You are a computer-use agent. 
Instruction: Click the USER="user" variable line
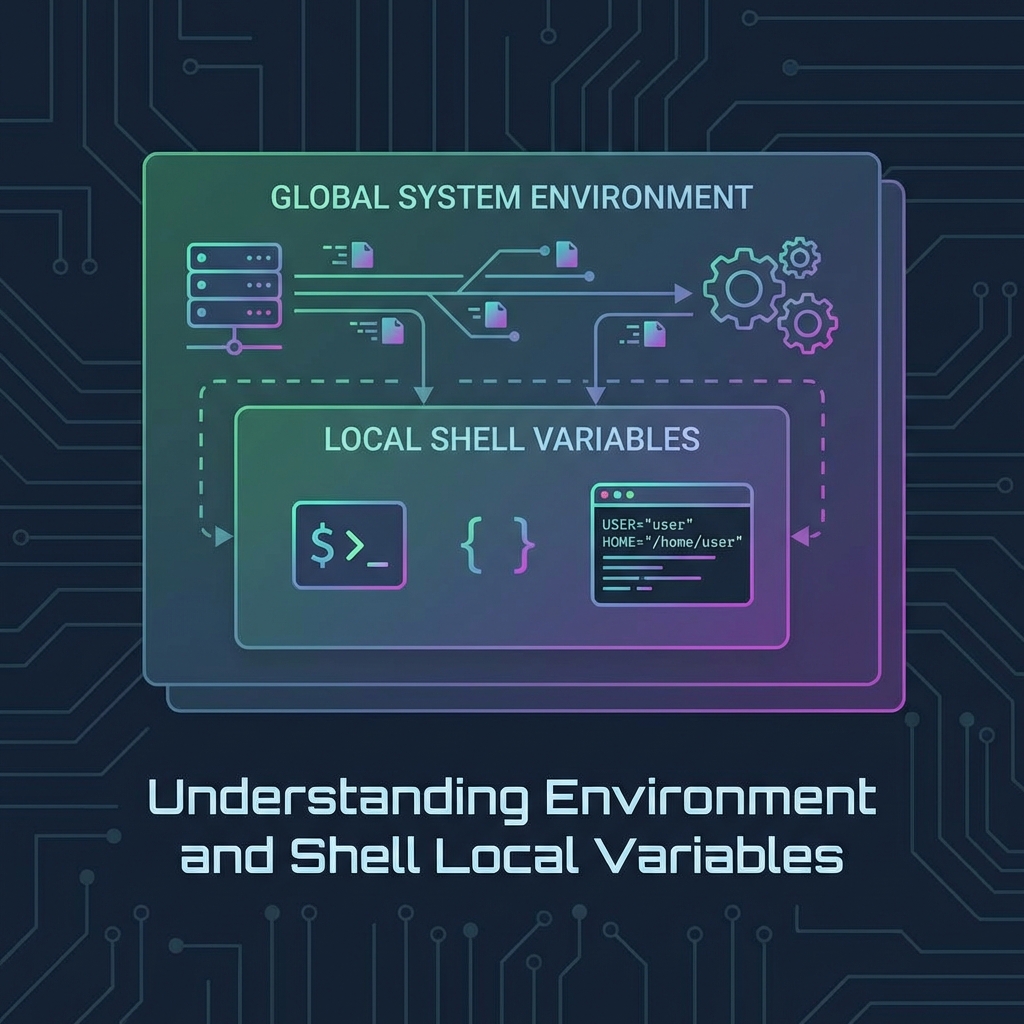point(648,524)
